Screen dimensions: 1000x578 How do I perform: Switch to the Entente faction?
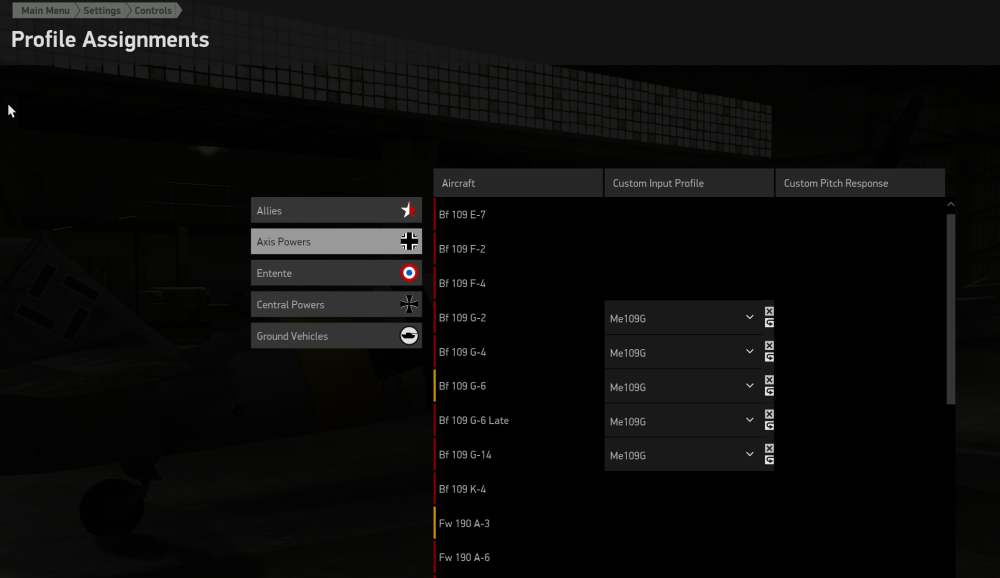tap(336, 272)
